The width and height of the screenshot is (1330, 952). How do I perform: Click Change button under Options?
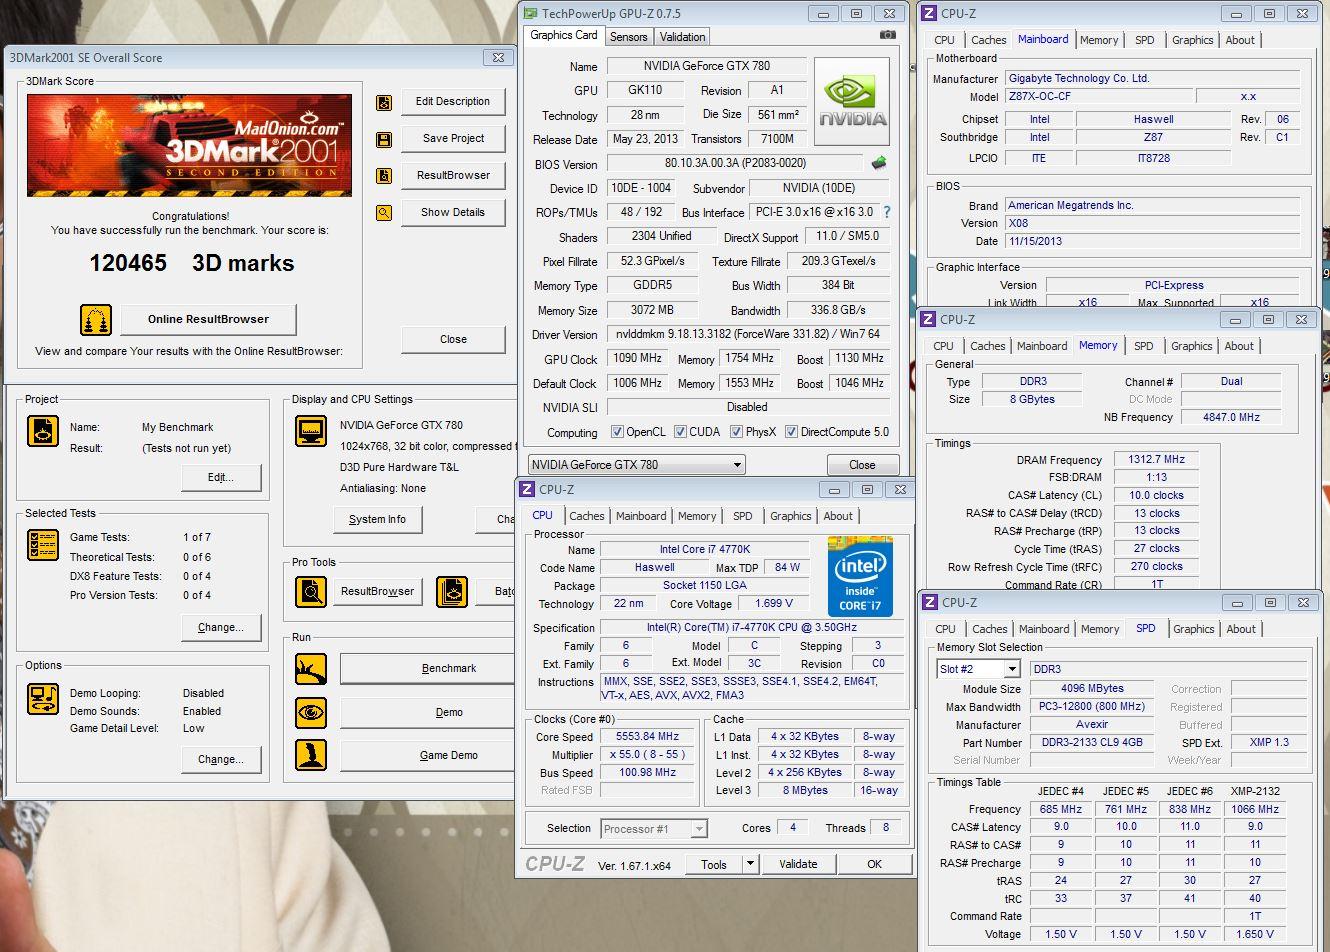tap(221, 760)
